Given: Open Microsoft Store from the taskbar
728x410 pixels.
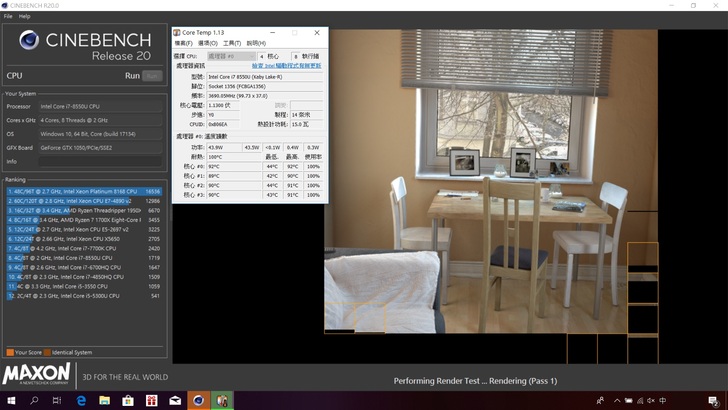Looking at the screenshot, I should (x=129, y=400).
